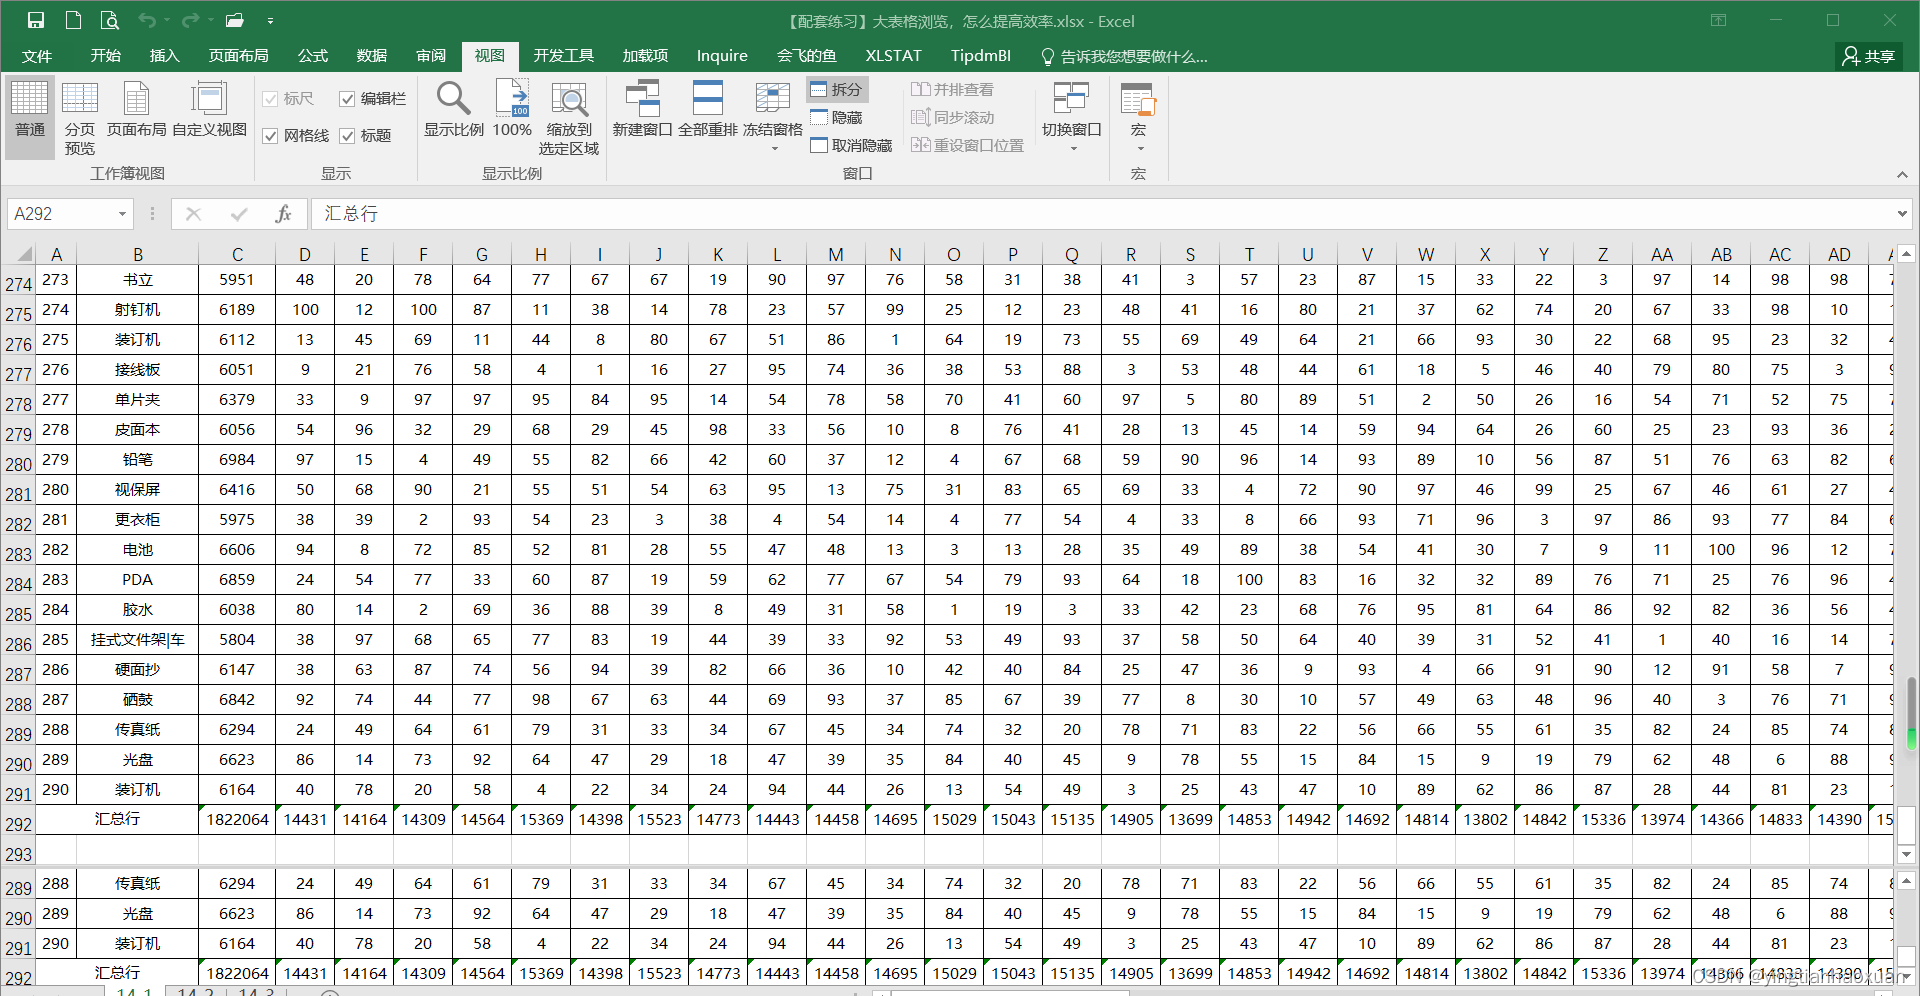Open the Inquire tab

(x=722, y=56)
